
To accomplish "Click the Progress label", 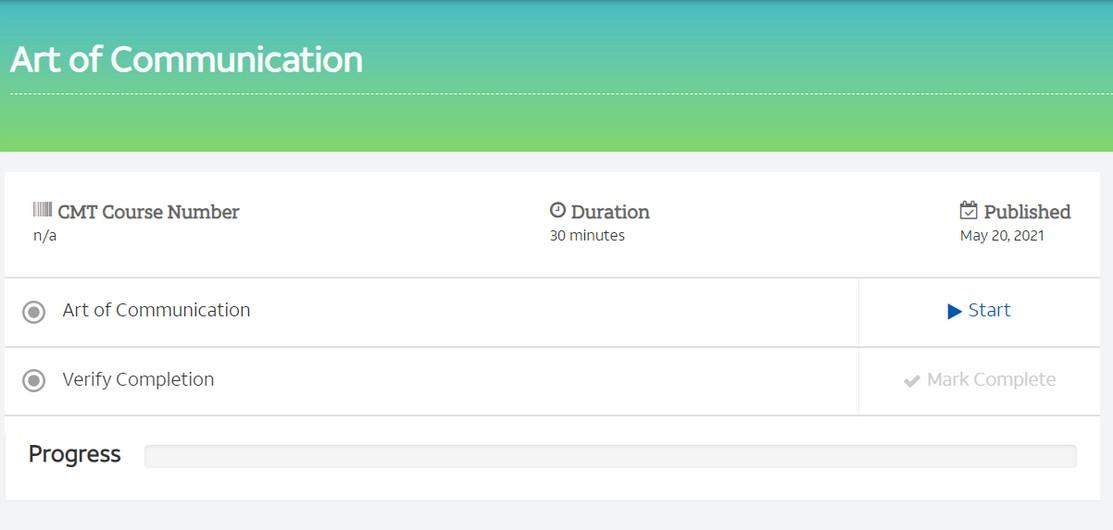I will pyautogui.click(x=75, y=454).
